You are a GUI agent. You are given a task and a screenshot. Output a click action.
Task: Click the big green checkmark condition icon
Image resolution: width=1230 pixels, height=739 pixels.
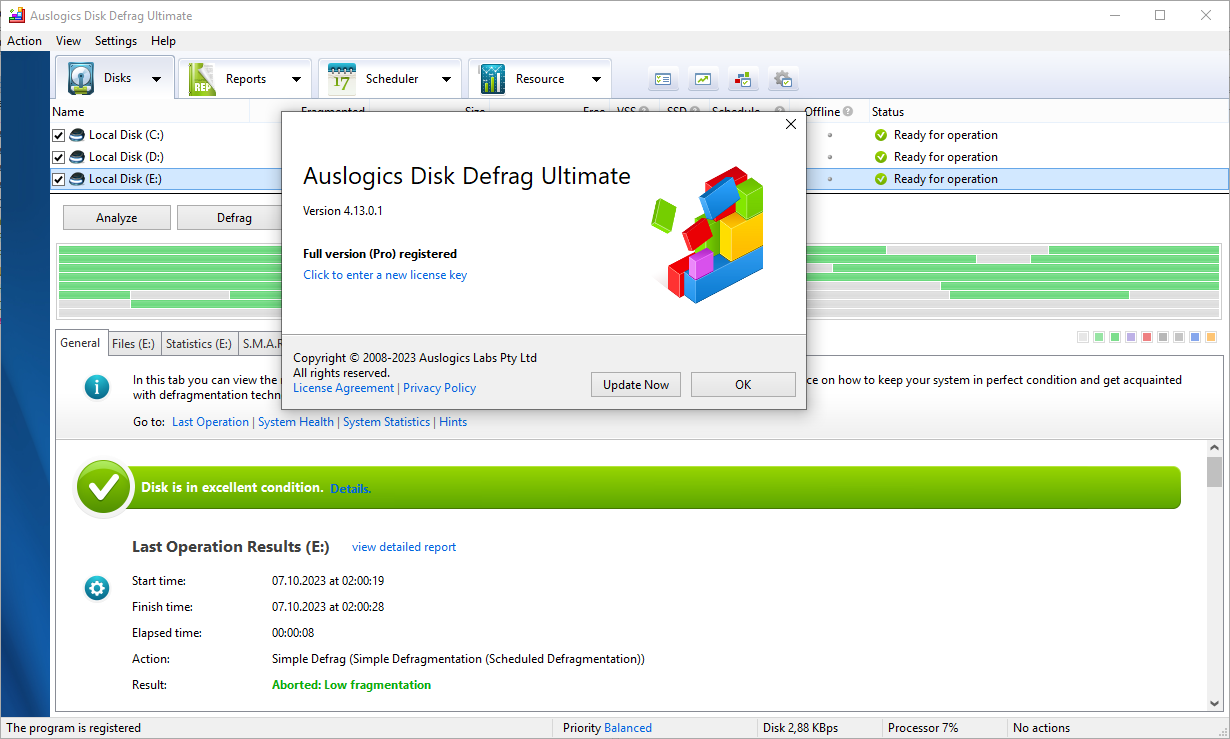click(104, 488)
